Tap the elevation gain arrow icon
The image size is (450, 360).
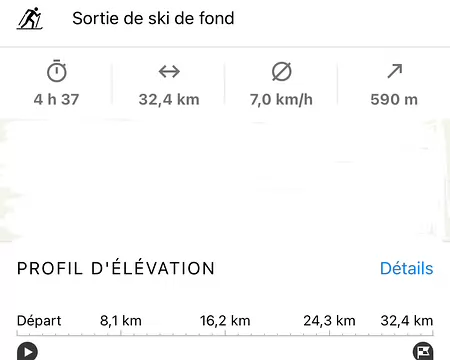pos(395,71)
